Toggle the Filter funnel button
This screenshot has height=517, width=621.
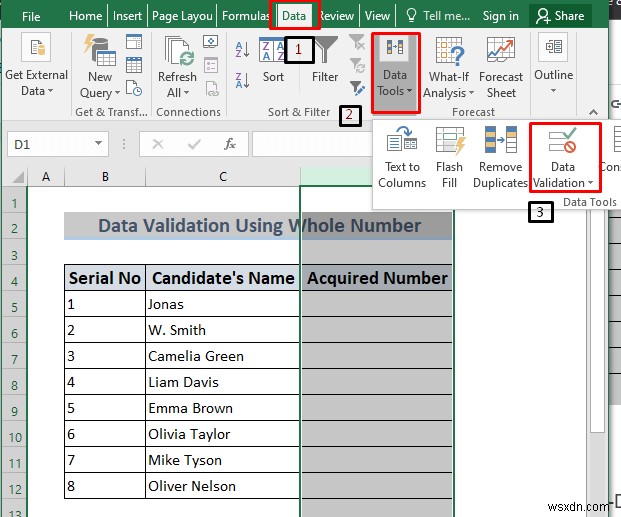pos(325,59)
